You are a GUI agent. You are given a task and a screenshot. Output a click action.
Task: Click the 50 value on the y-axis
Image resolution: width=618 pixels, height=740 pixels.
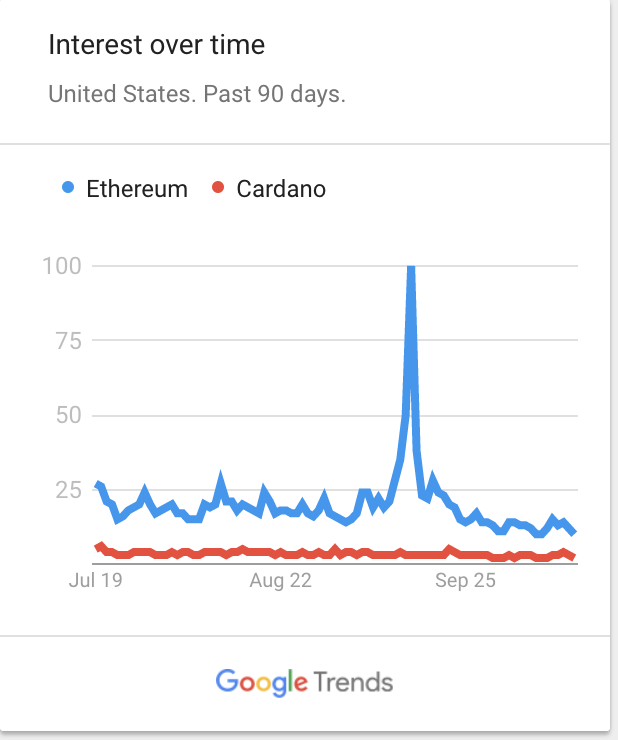(x=66, y=415)
